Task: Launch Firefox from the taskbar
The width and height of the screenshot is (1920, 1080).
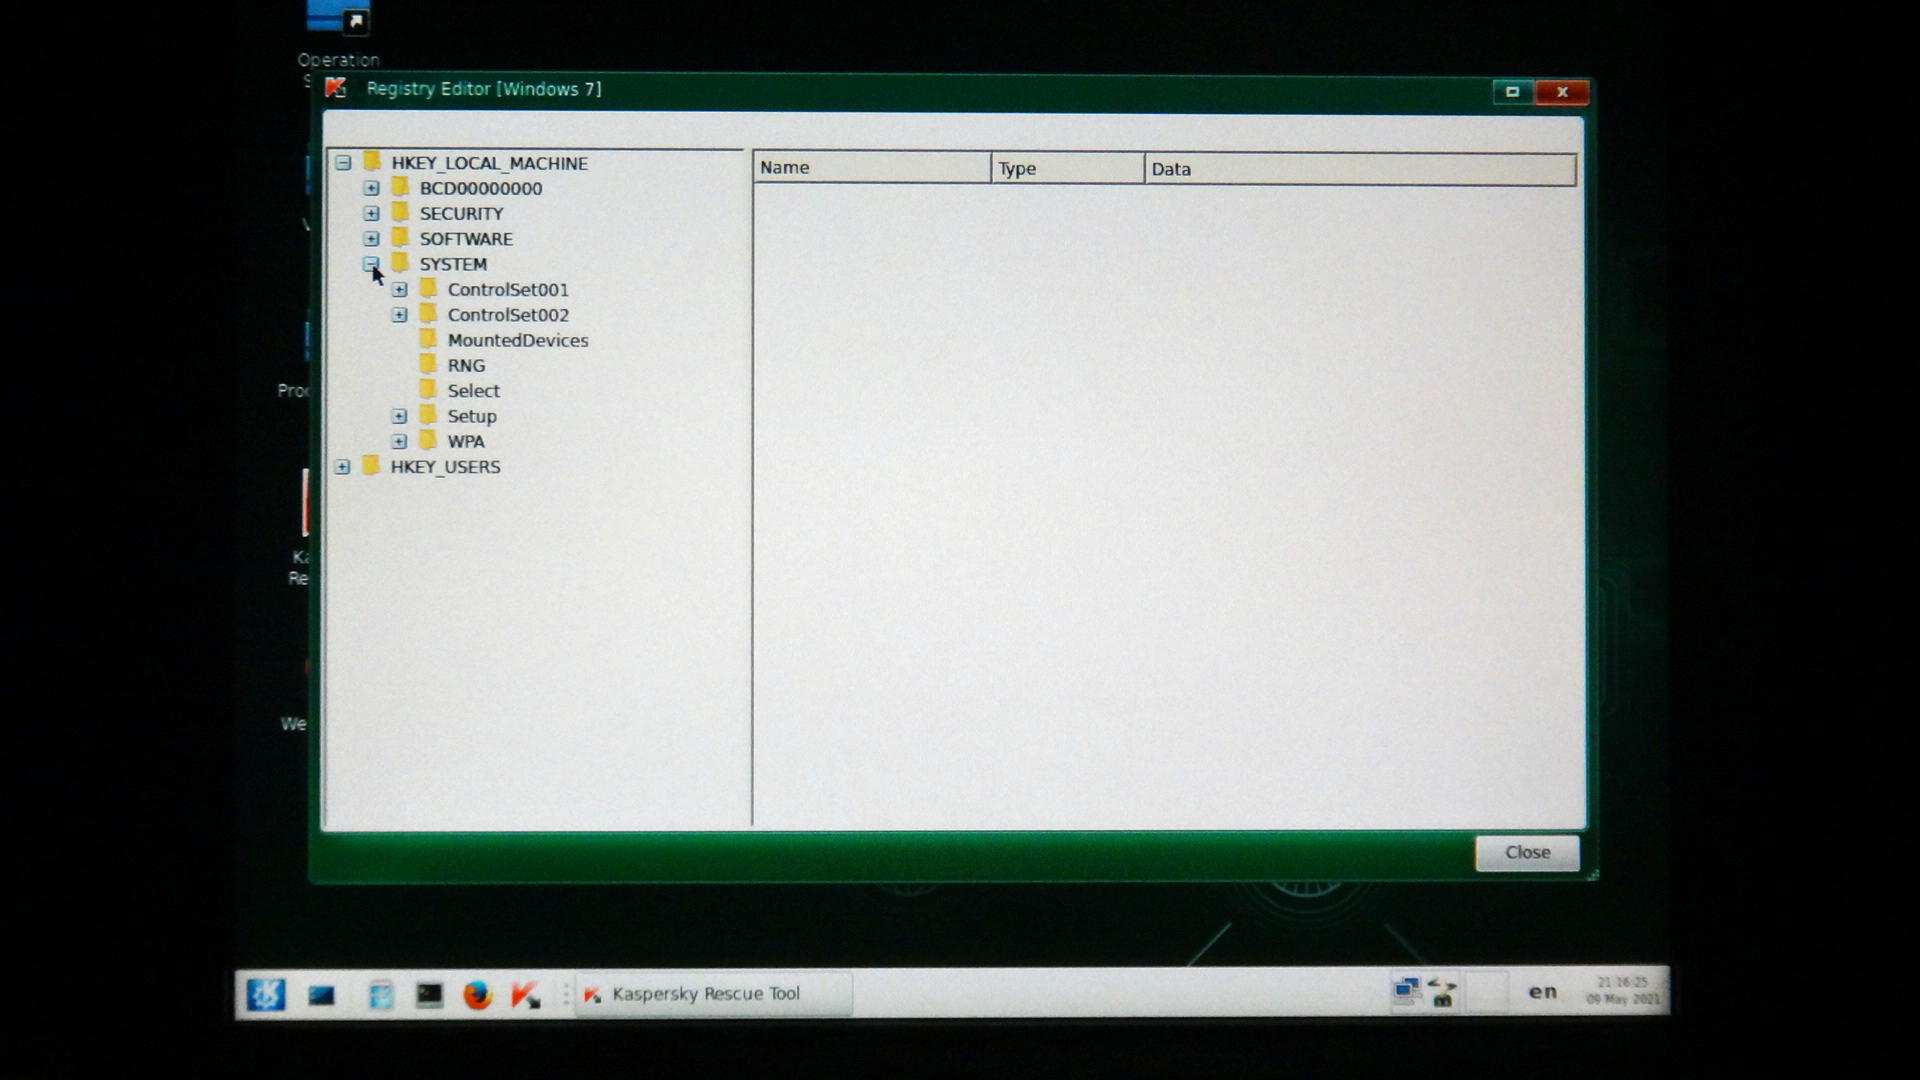Action: pyautogui.click(x=477, y=995)
